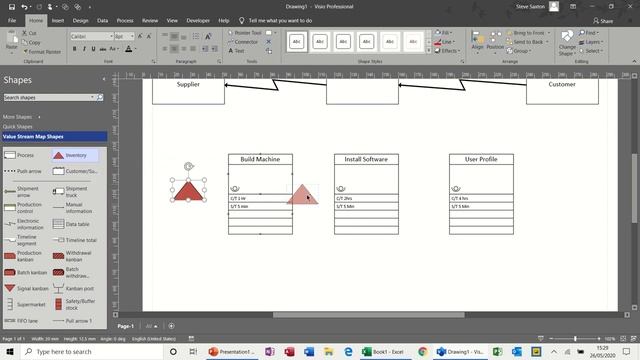
Task: Adjust the zoom slider handle
Action: [575, 339]
